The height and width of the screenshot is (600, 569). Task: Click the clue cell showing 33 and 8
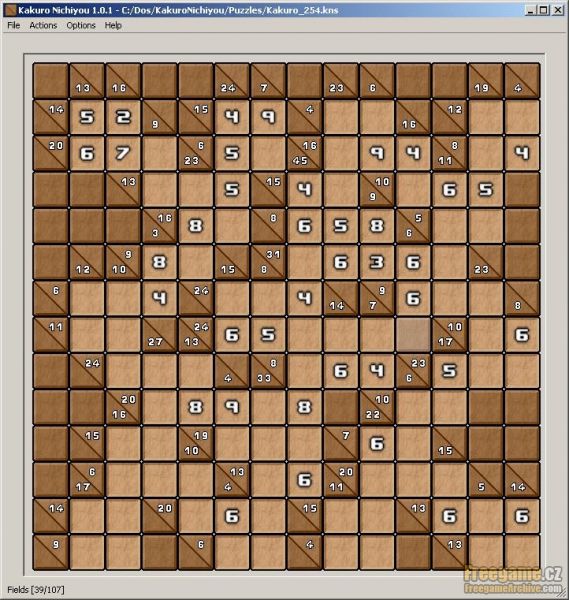click(x=268, y=371)
